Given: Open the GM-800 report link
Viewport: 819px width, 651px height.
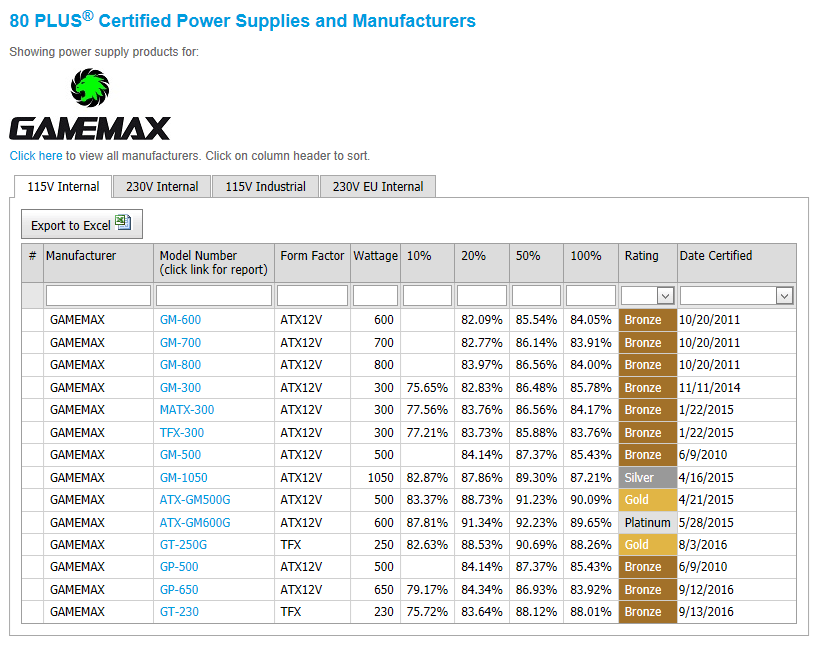Looking at the screenshot, I should pyautogui.click(x=180, y=365).
